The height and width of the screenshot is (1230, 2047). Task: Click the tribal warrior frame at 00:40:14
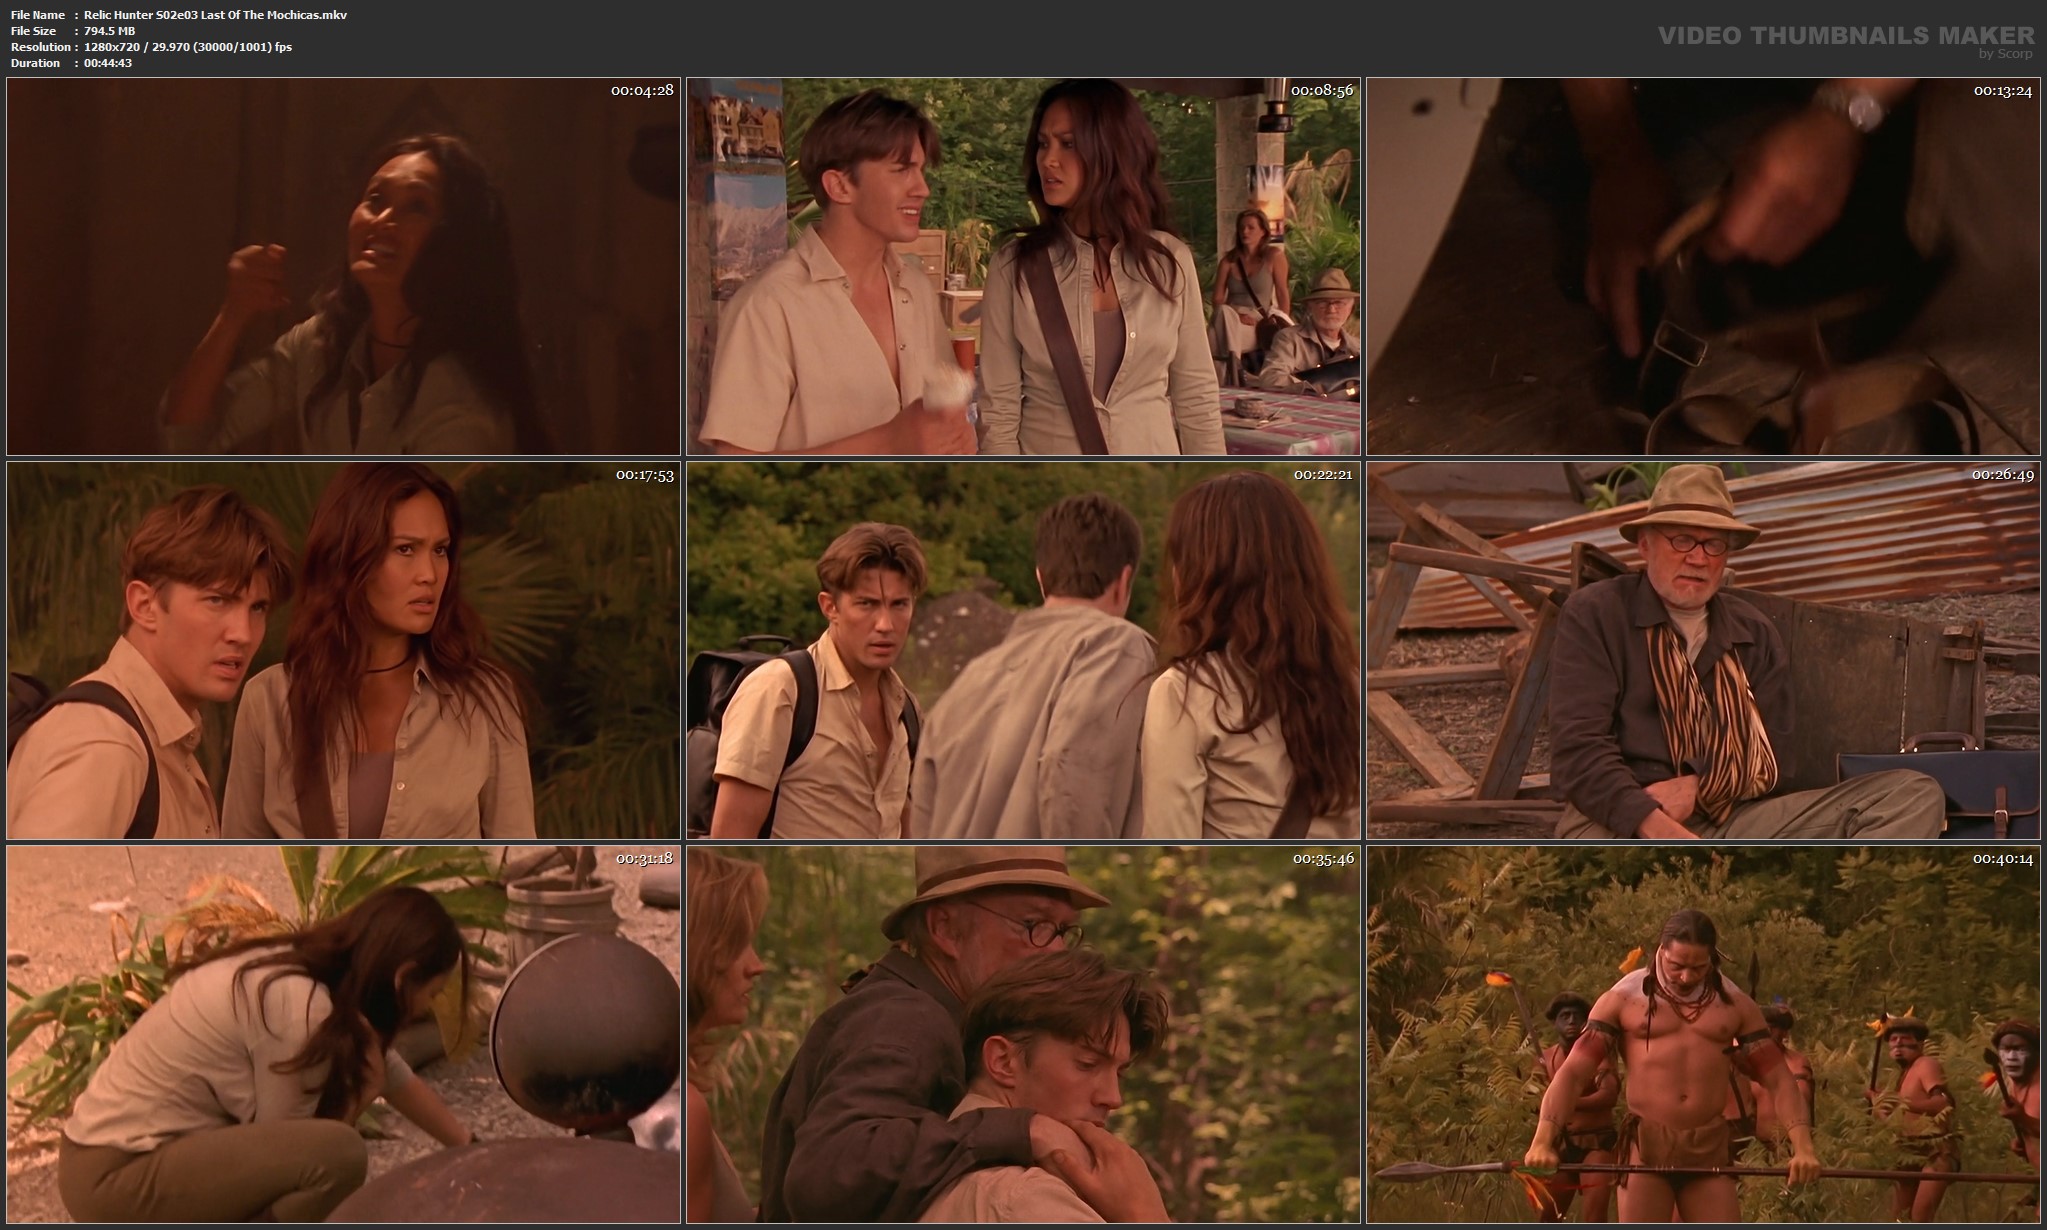(1703, 1035)
